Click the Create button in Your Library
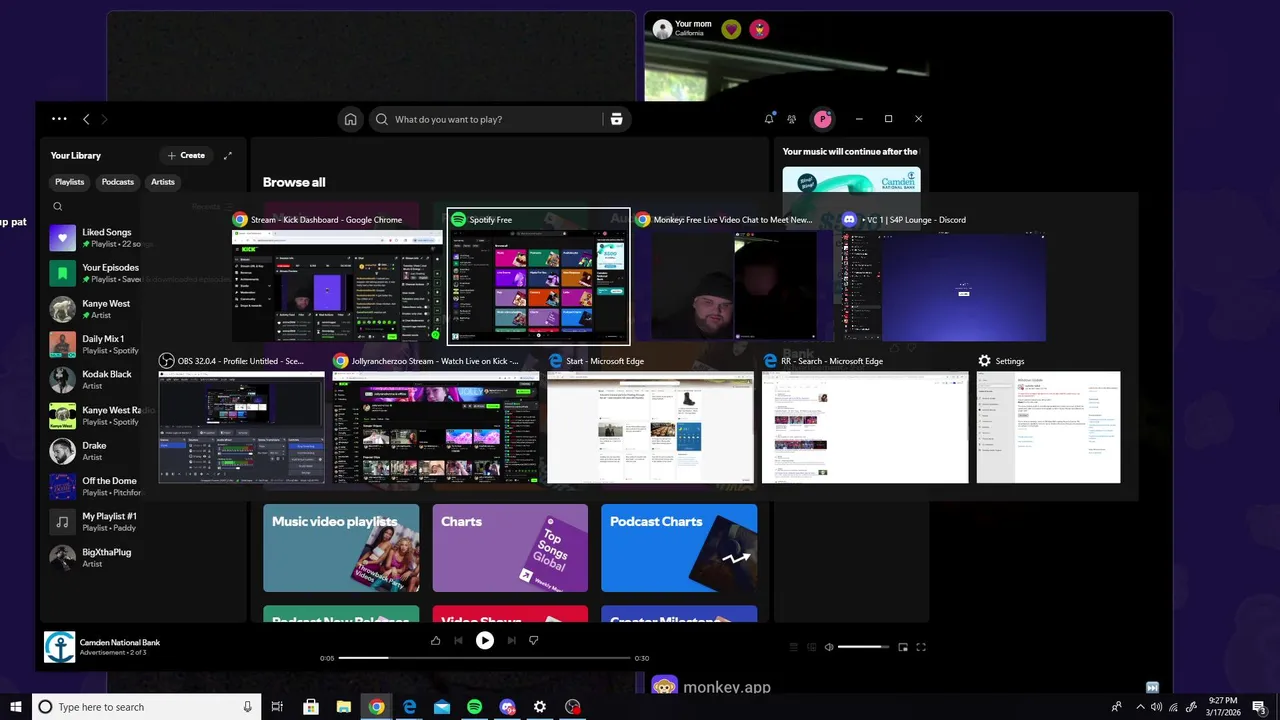Screen dimensions: 1280x720 pos(186,155)
